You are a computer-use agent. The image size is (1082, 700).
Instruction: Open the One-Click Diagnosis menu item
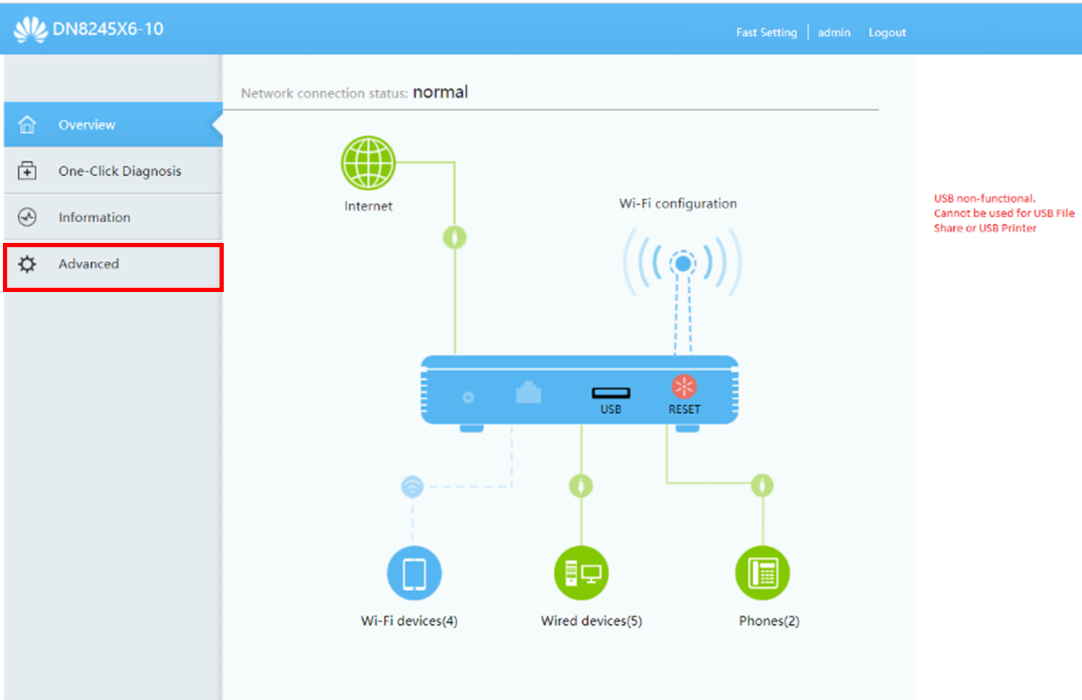pos(120,171)
